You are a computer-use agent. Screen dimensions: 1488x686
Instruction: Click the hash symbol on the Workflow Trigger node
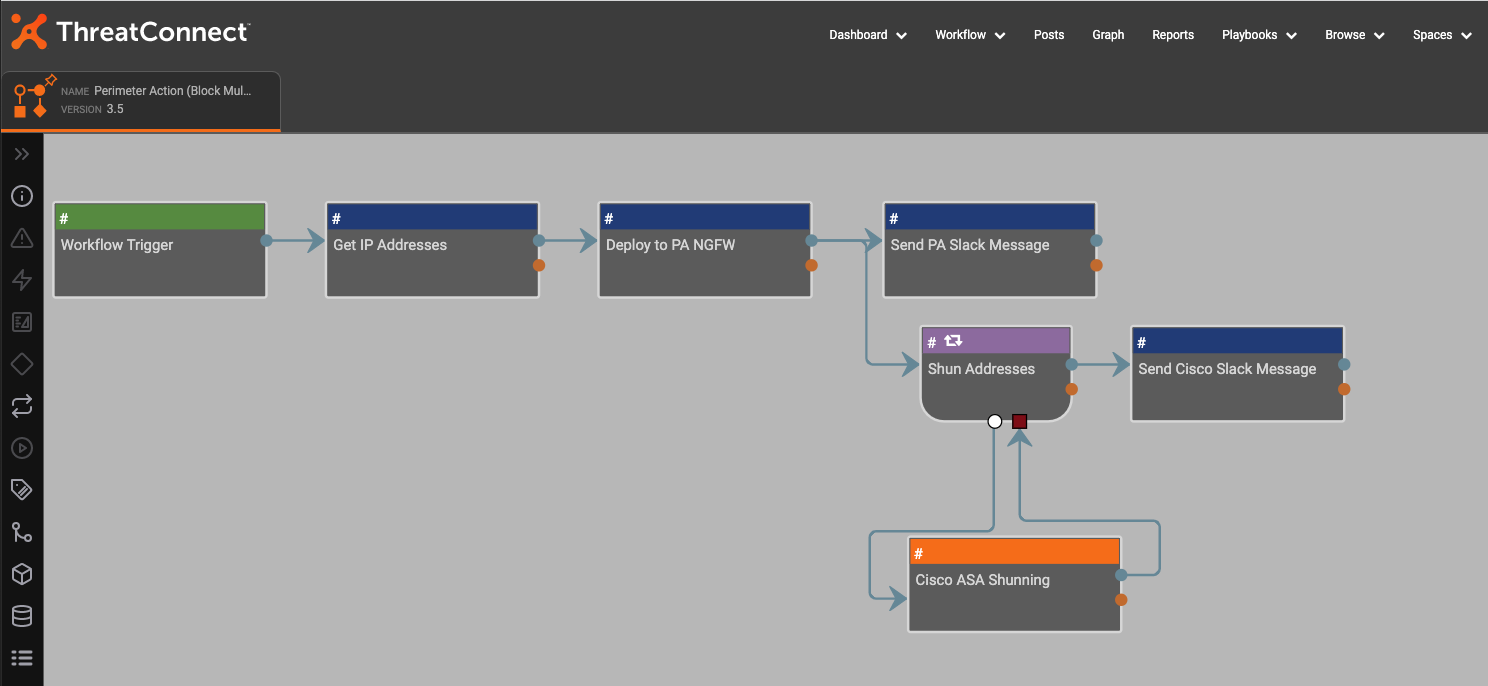[64, 218]
